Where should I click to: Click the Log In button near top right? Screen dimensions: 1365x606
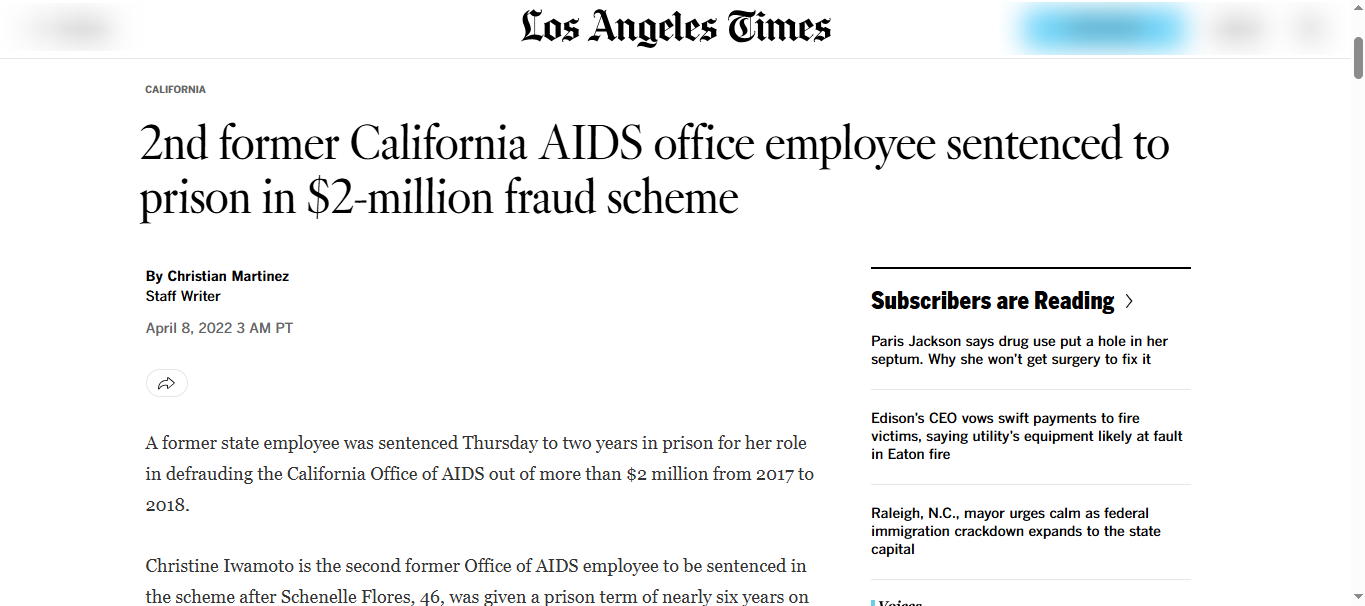[x=1237, y=28]
